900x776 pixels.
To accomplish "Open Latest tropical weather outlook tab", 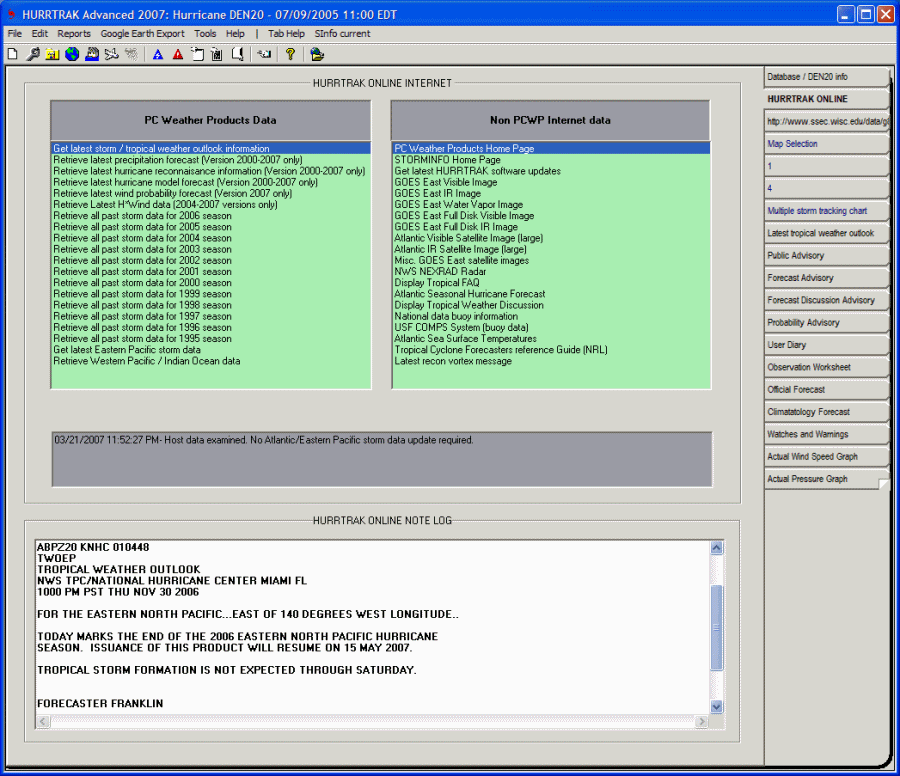I will (826, 234).
